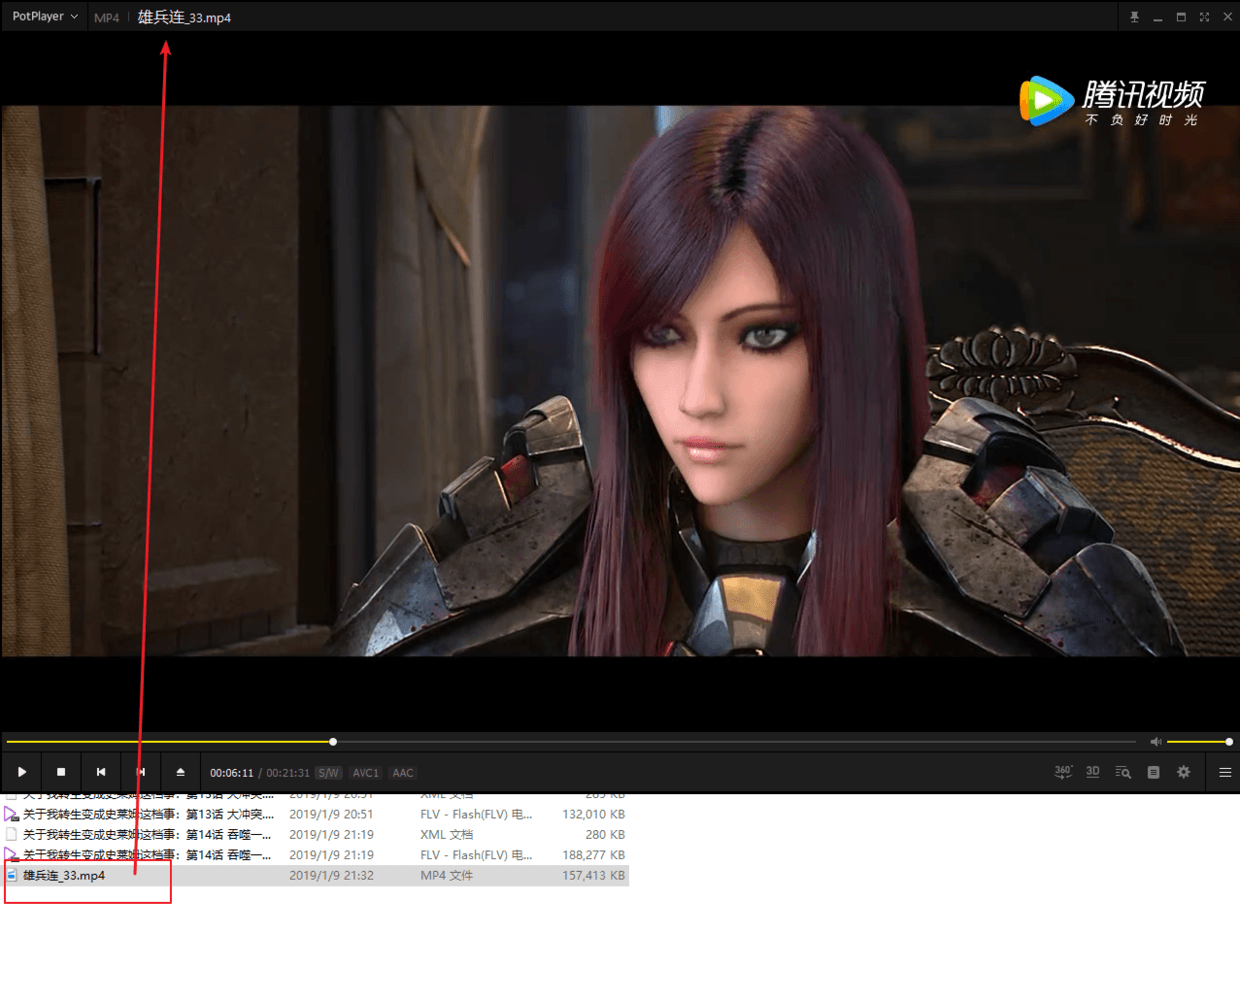Click the AAC audio codec indicator

coord(403,773)
